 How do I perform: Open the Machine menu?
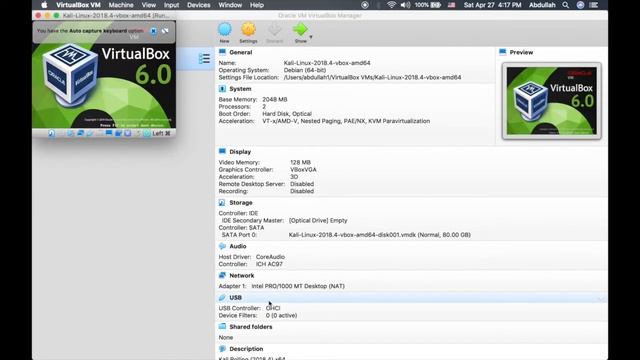121,5
